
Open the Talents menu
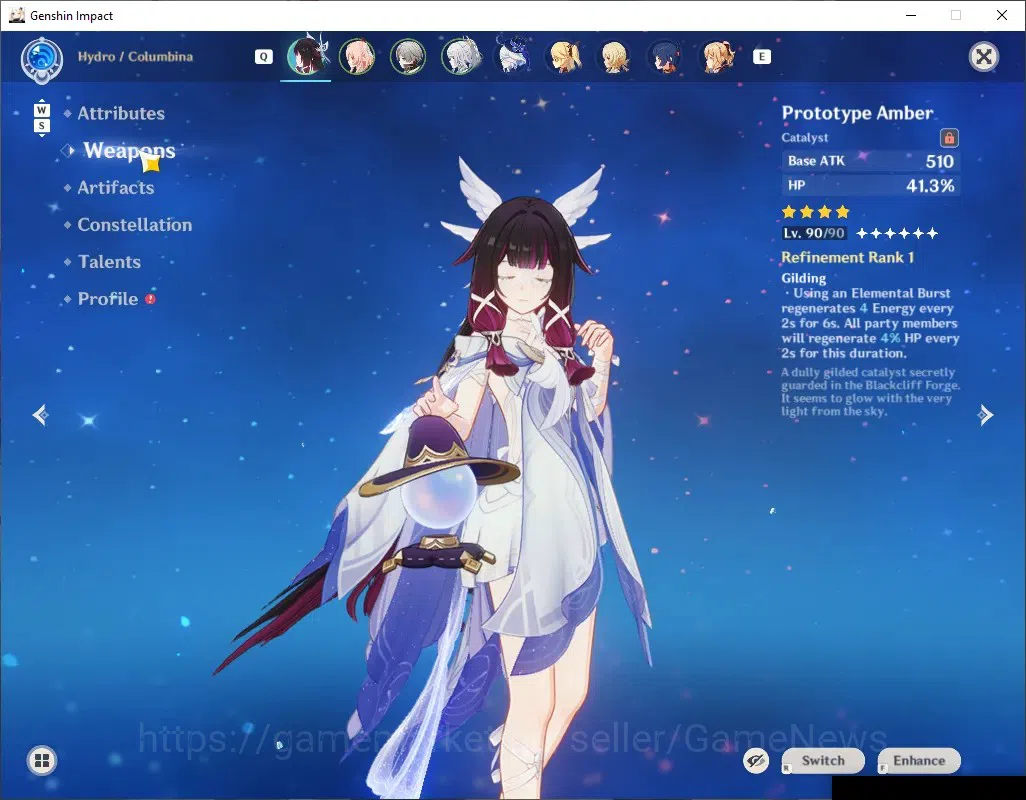coord(109,262)
